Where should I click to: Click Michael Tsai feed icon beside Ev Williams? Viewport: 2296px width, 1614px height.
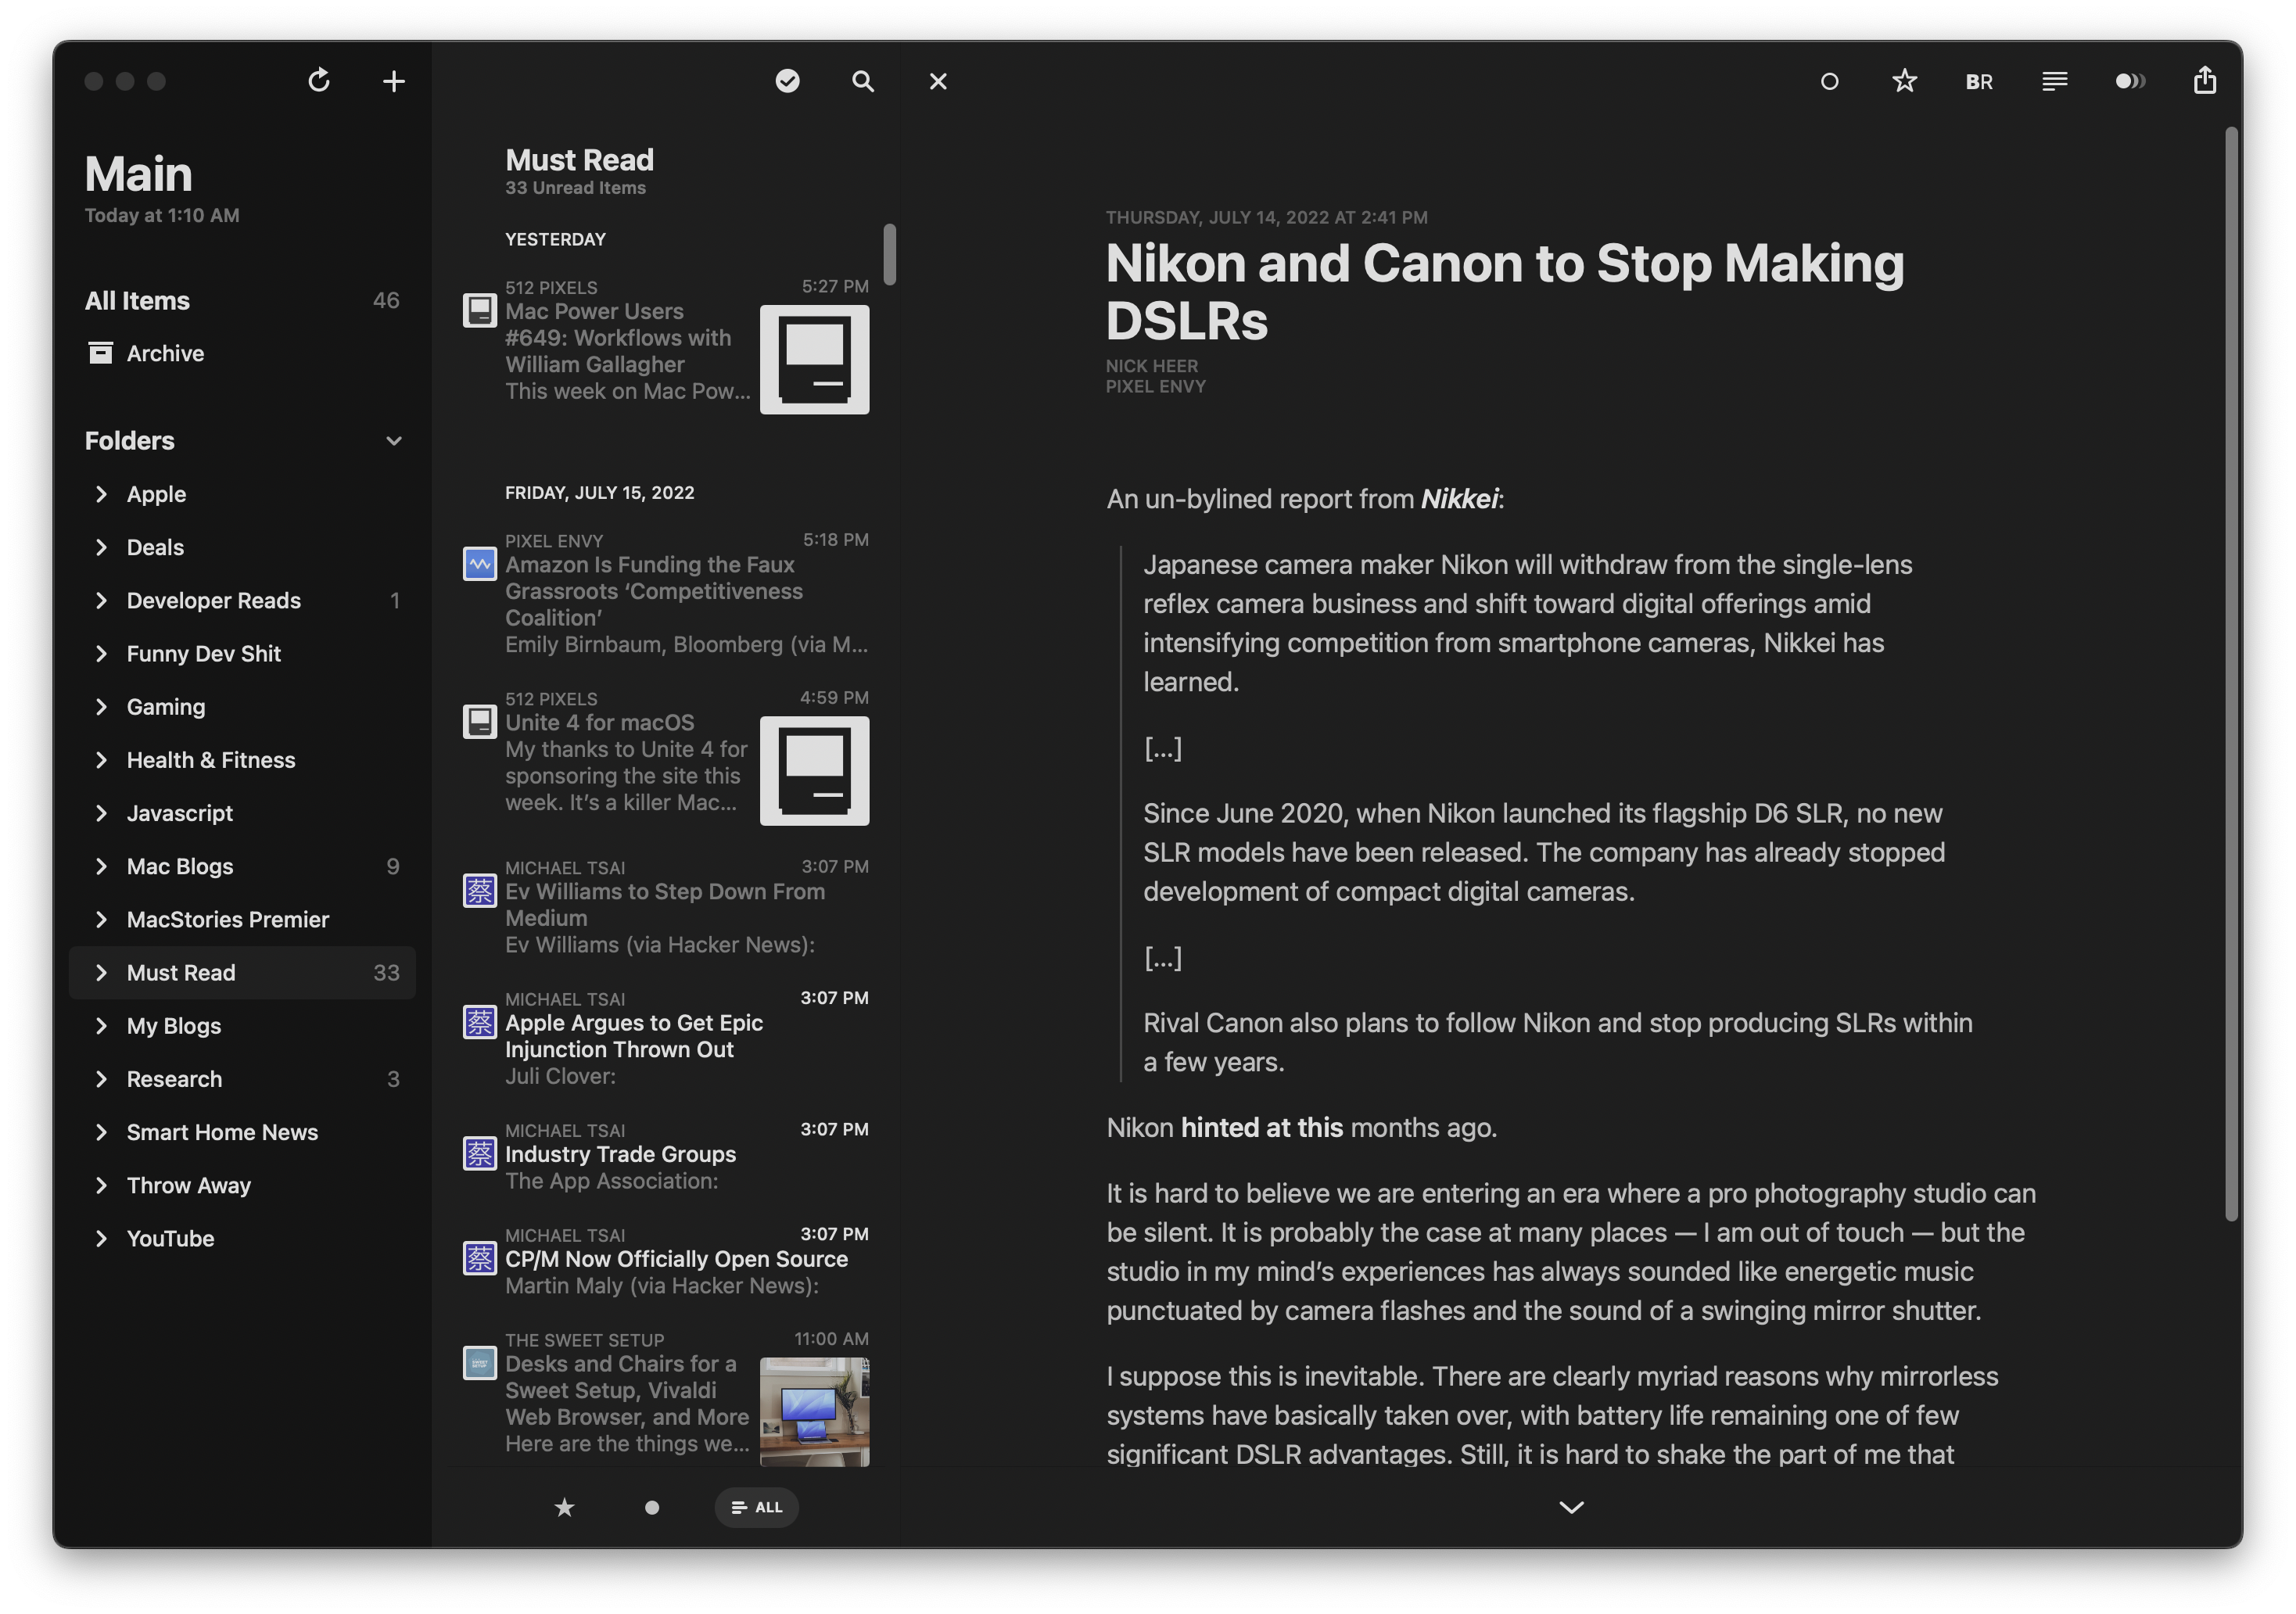pyautogui.click(x=479, y=890)
